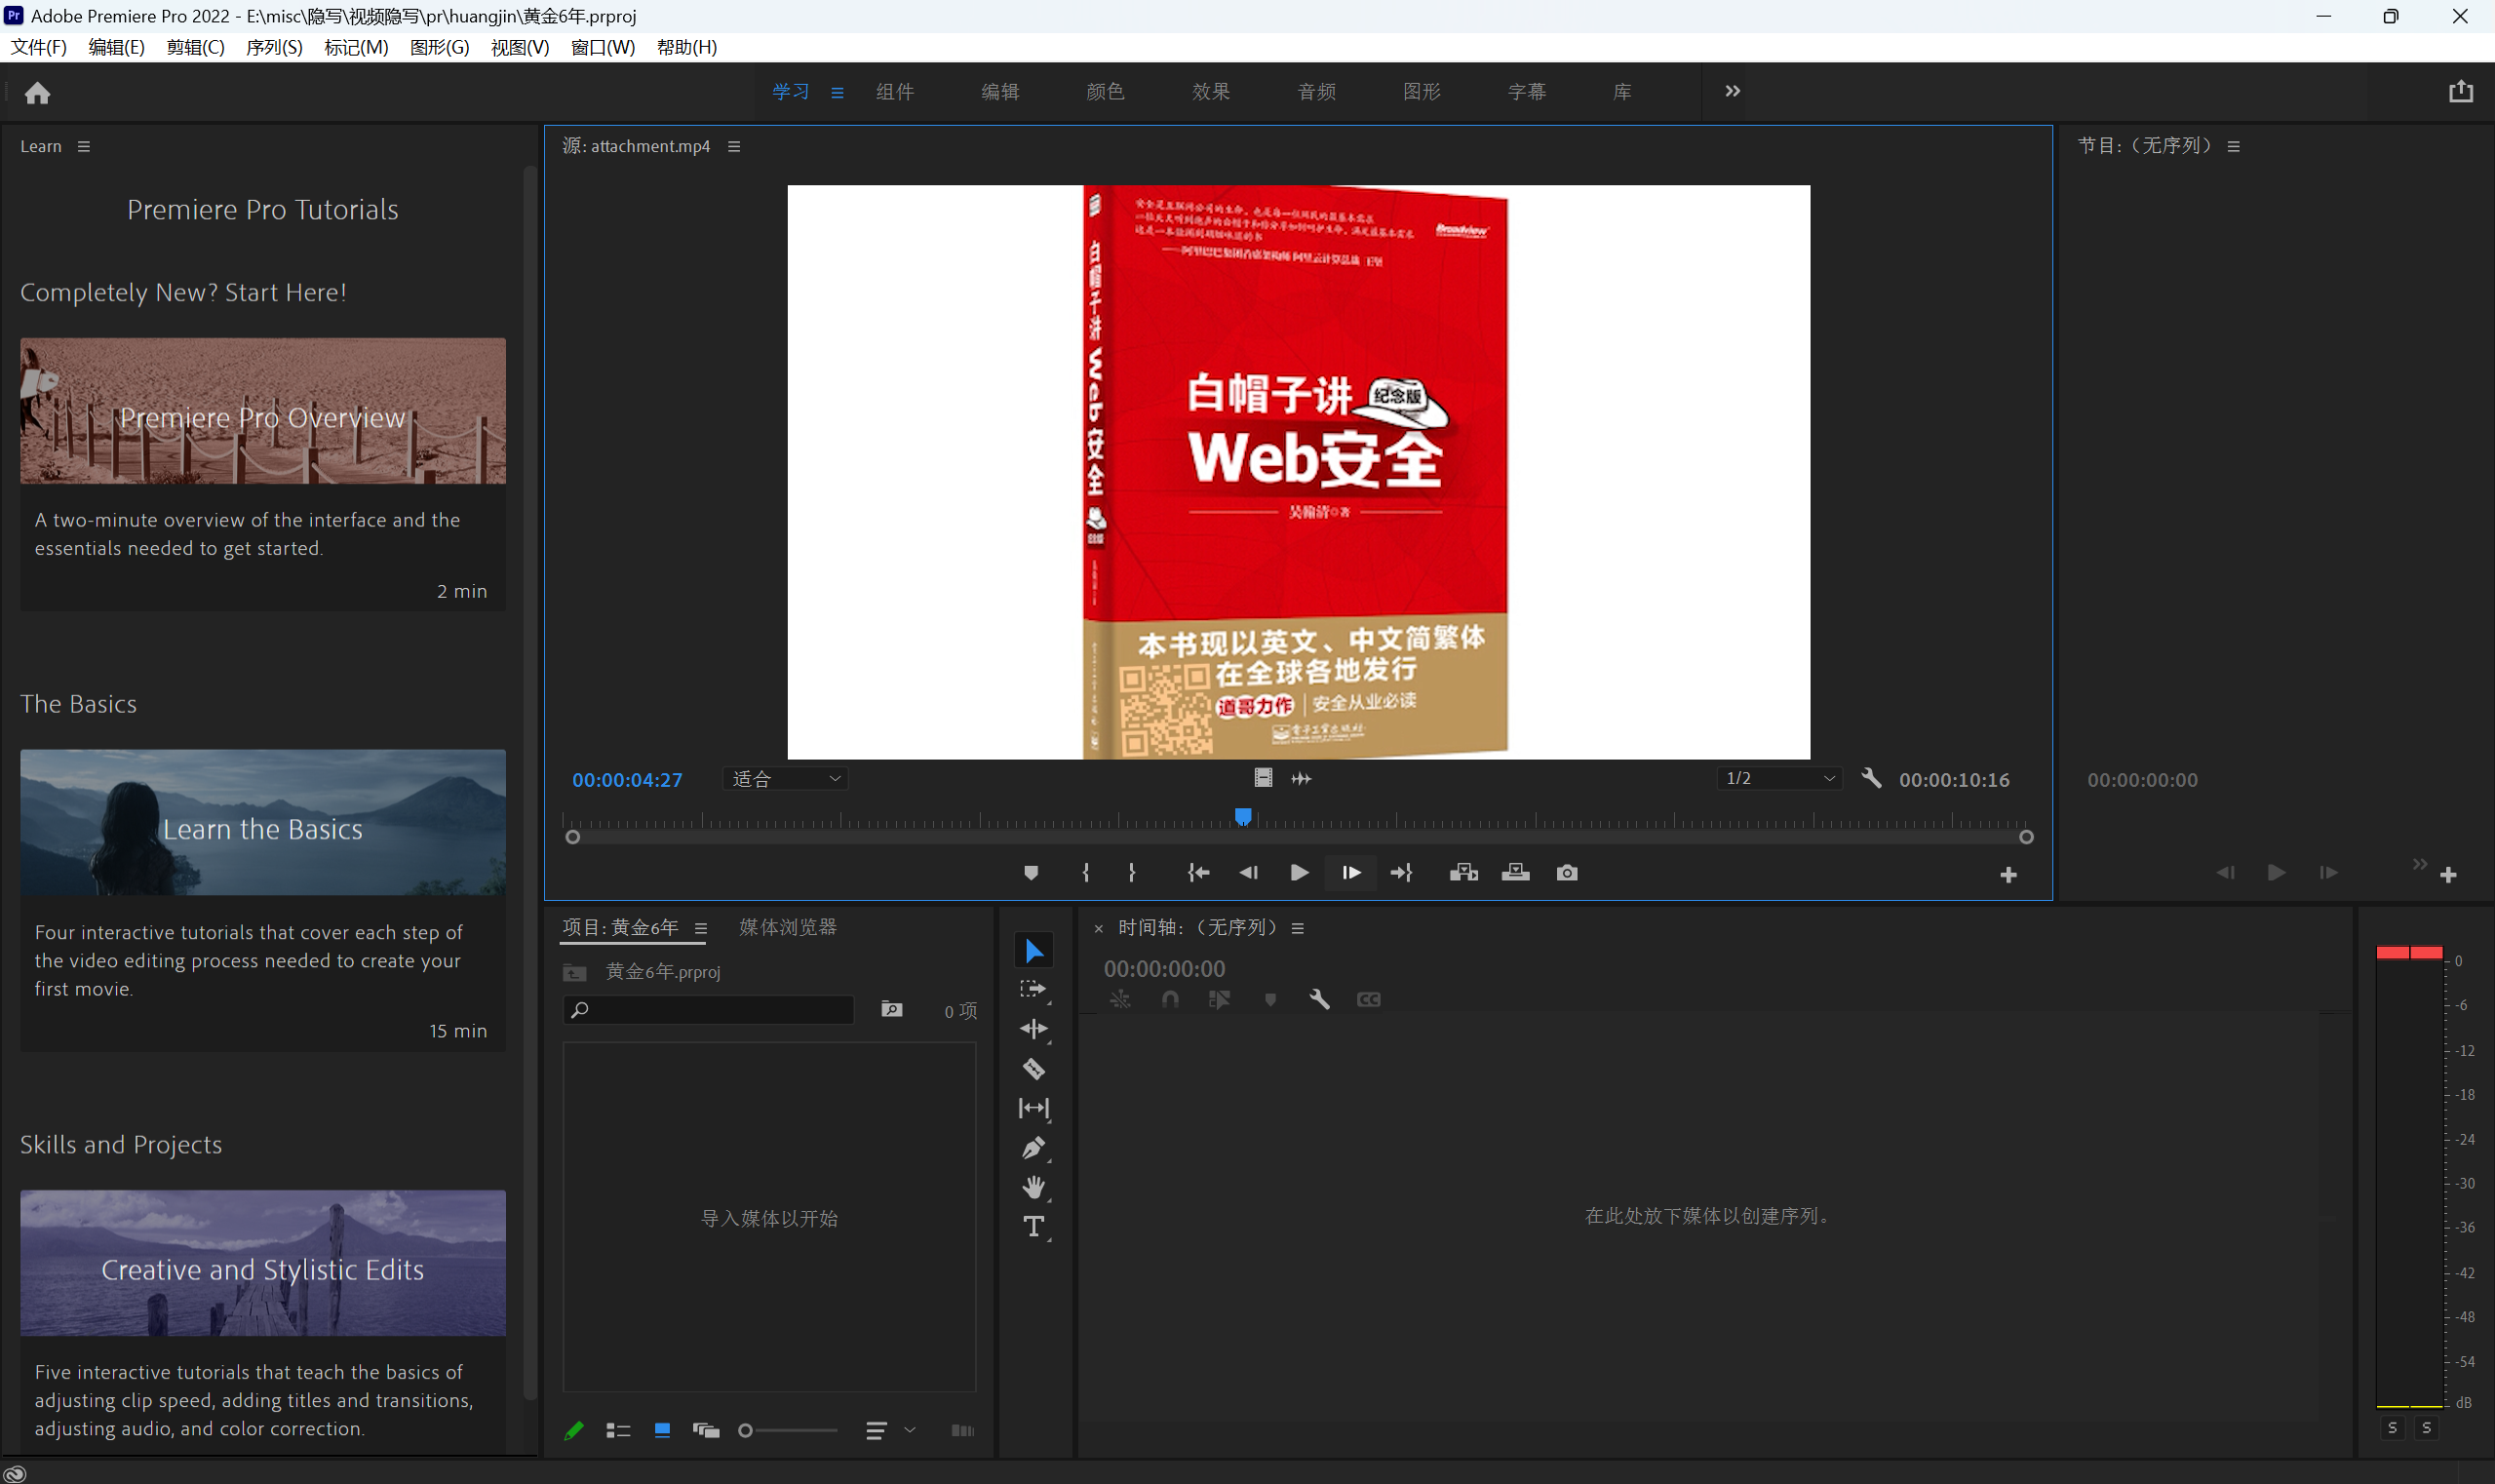
Task: Toggle left channel solo S button
Action: tap(2392, 1428)
